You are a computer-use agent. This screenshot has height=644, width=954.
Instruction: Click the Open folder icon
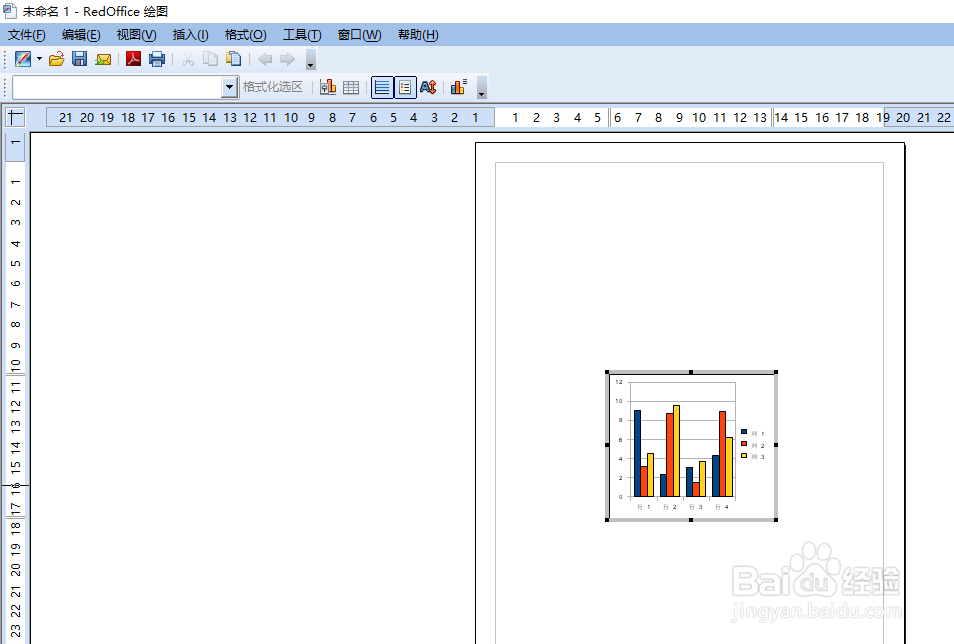(x=57, y=59)
